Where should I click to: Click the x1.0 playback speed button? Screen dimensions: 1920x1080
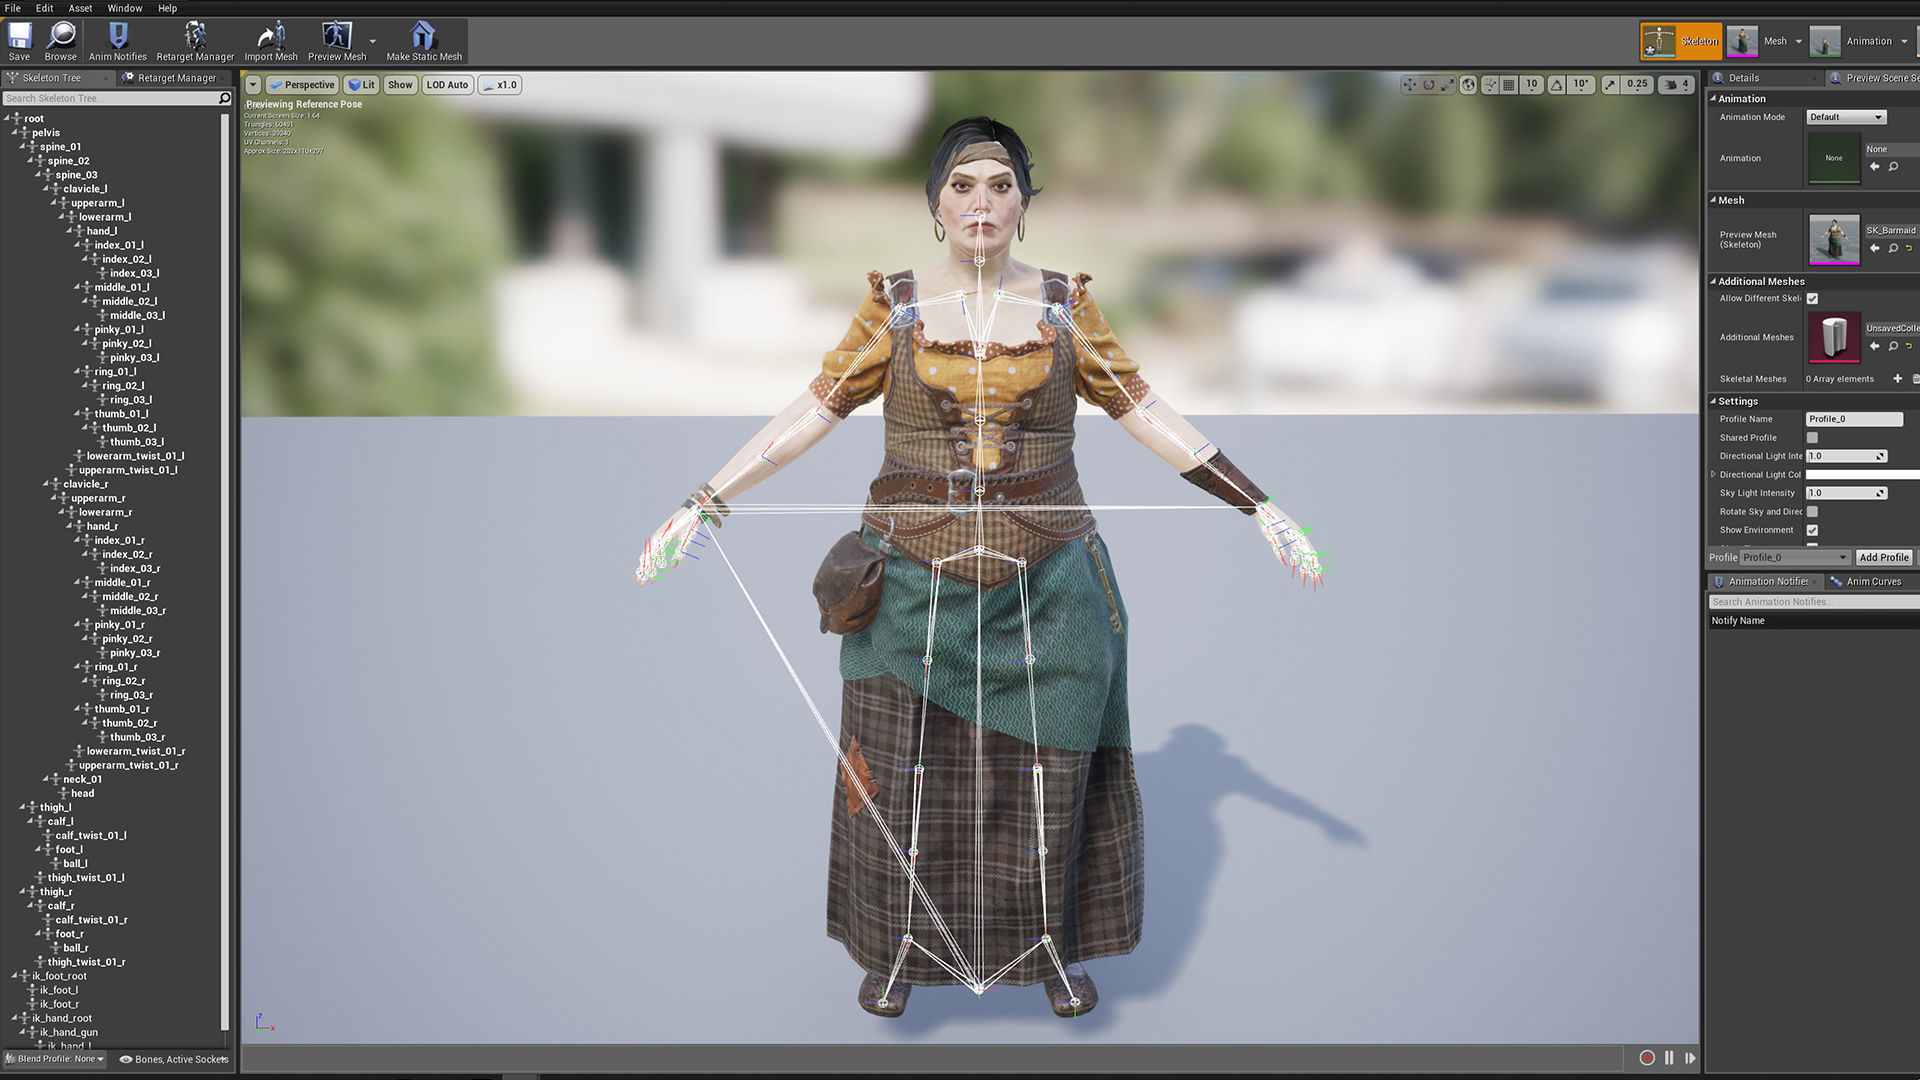499,85
